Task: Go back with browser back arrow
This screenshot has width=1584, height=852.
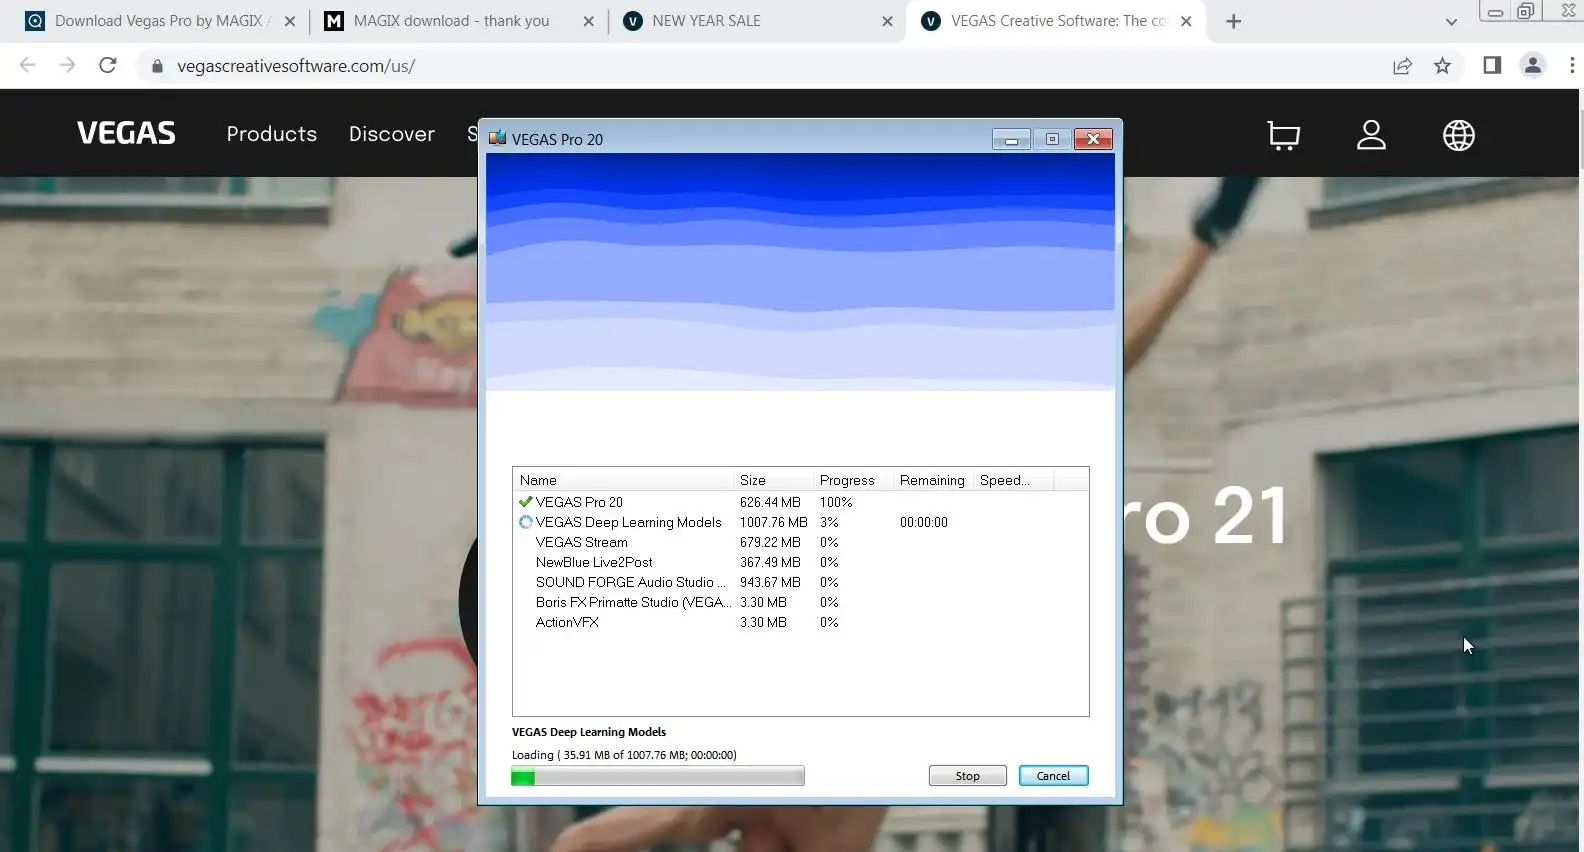Action: click(x=27, y=65)
